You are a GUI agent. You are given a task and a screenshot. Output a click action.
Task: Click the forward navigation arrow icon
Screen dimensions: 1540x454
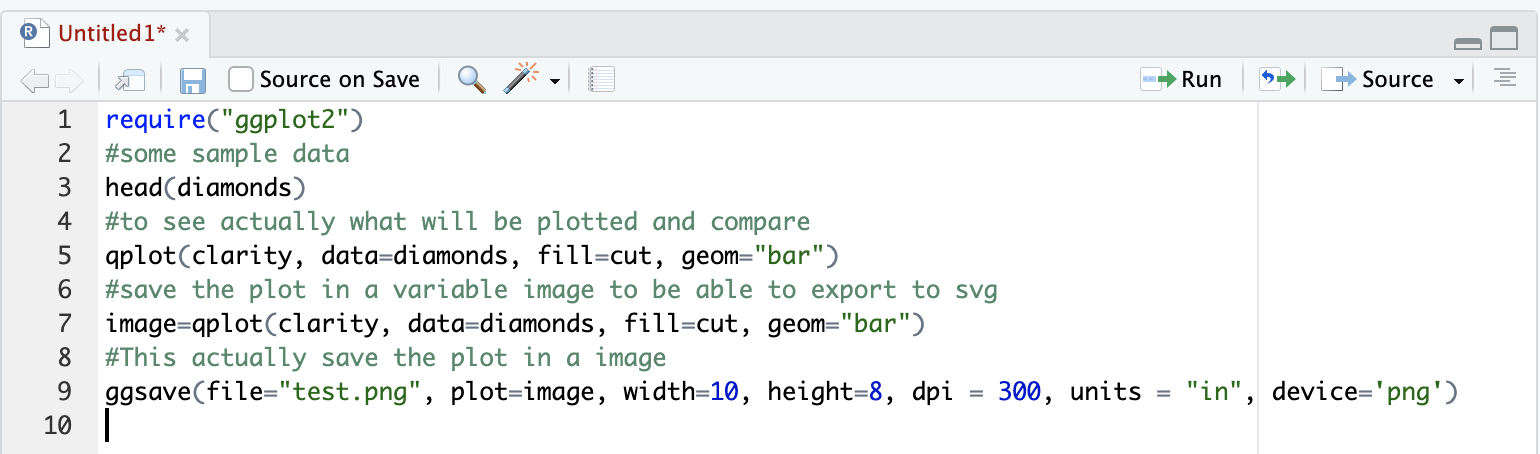coord(69,80)
